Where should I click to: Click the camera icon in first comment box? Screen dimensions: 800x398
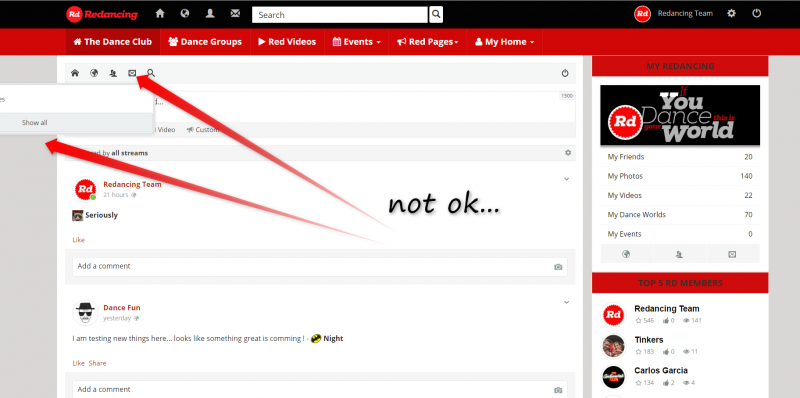[x=558, y=267]
